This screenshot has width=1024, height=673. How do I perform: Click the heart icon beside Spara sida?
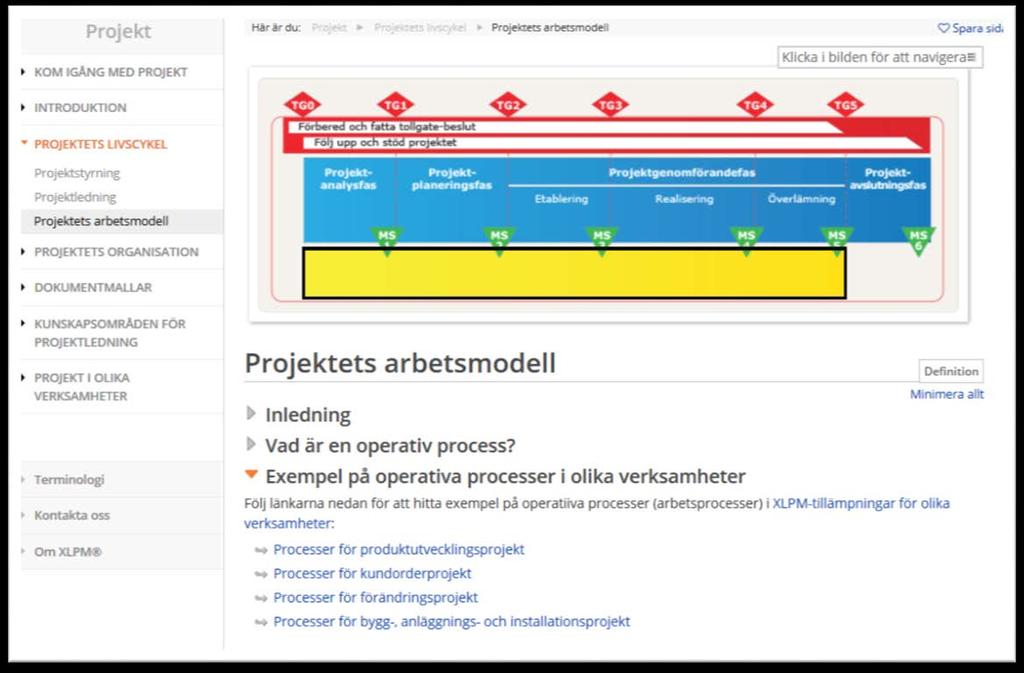click(x=944, y=28)
